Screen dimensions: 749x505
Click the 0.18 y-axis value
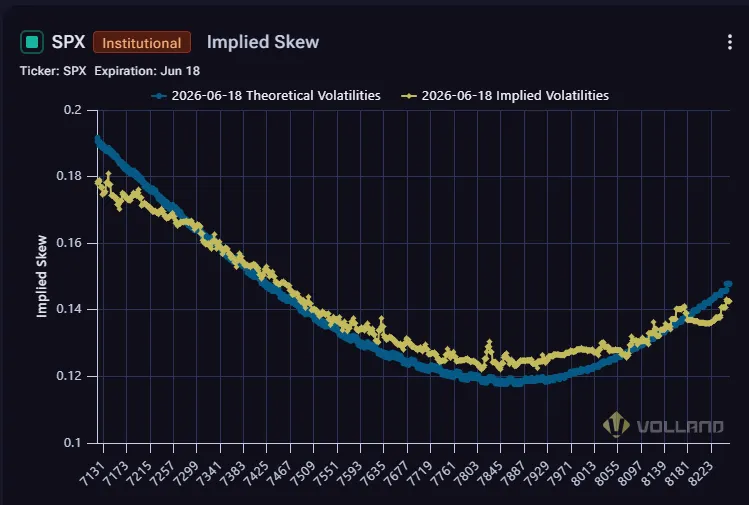pos(69,176)
